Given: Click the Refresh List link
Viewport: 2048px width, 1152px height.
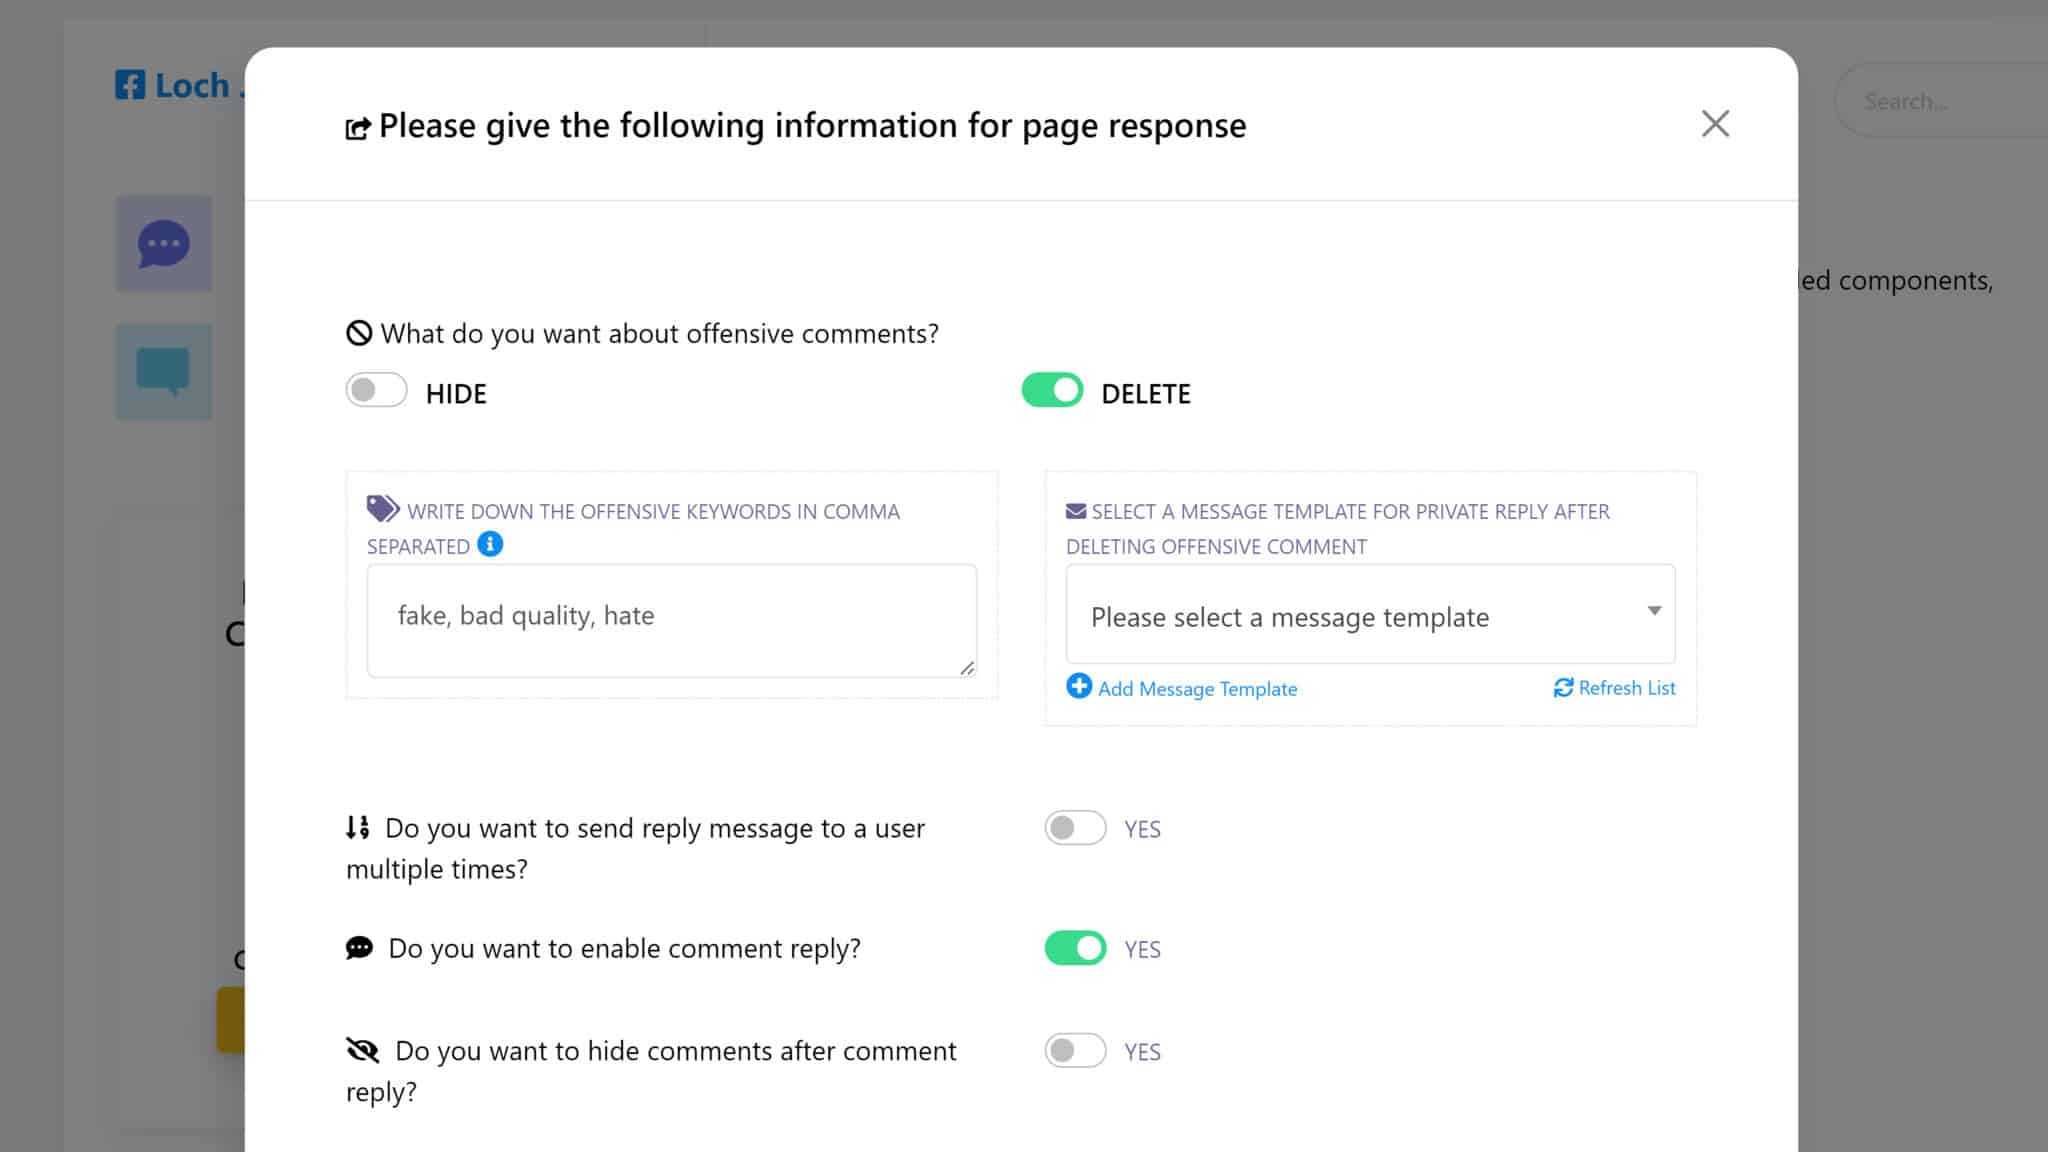Looking at the screenshot, I should (1626, 688).
